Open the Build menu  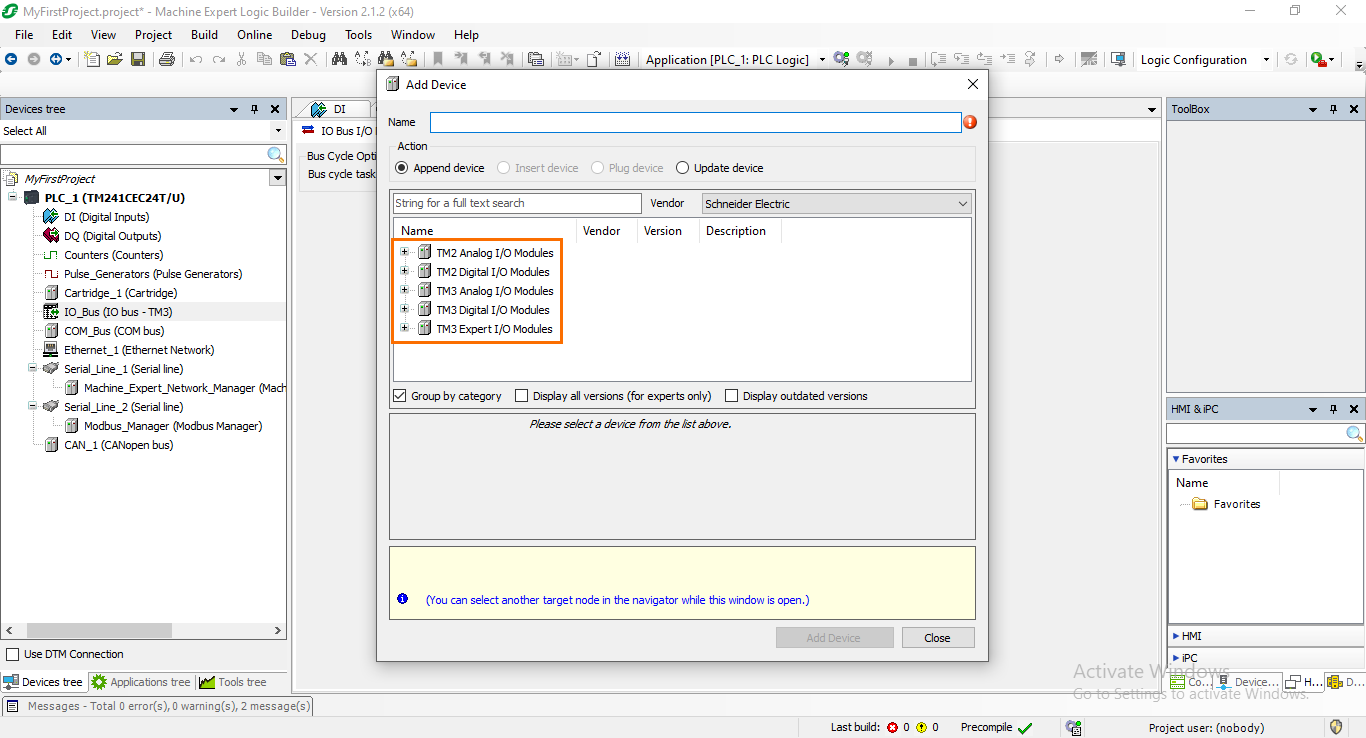204,35
